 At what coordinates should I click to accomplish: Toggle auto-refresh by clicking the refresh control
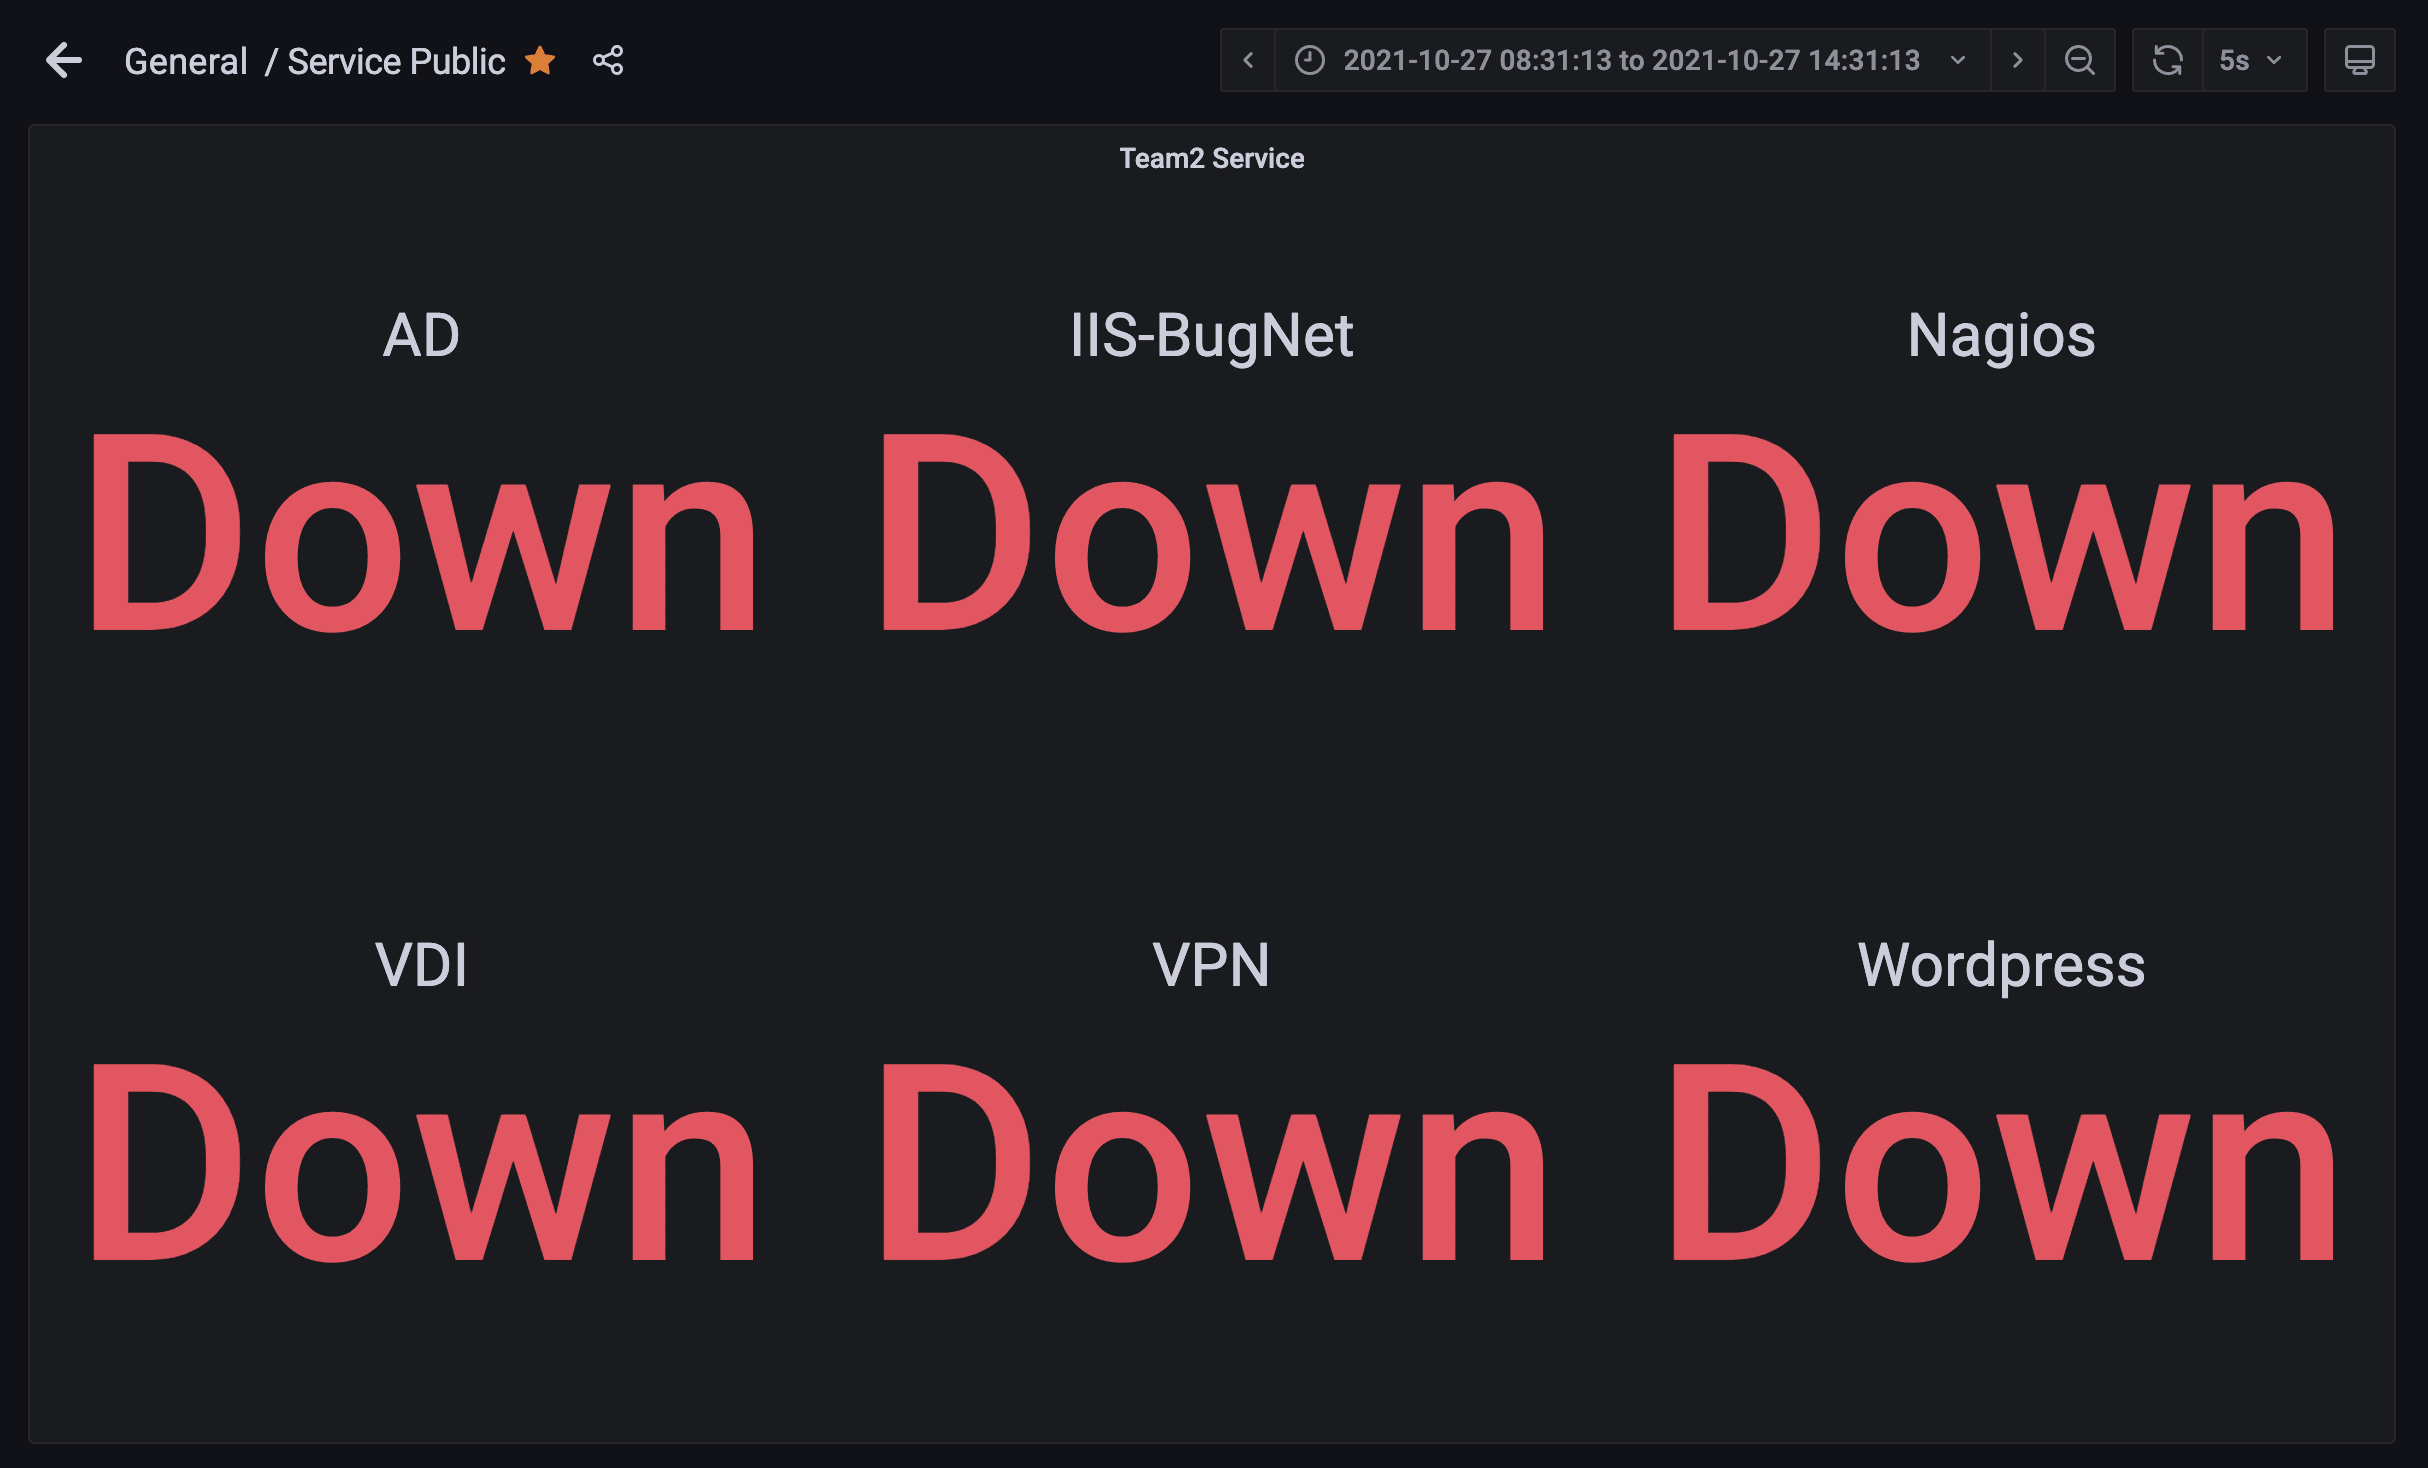2168,60
